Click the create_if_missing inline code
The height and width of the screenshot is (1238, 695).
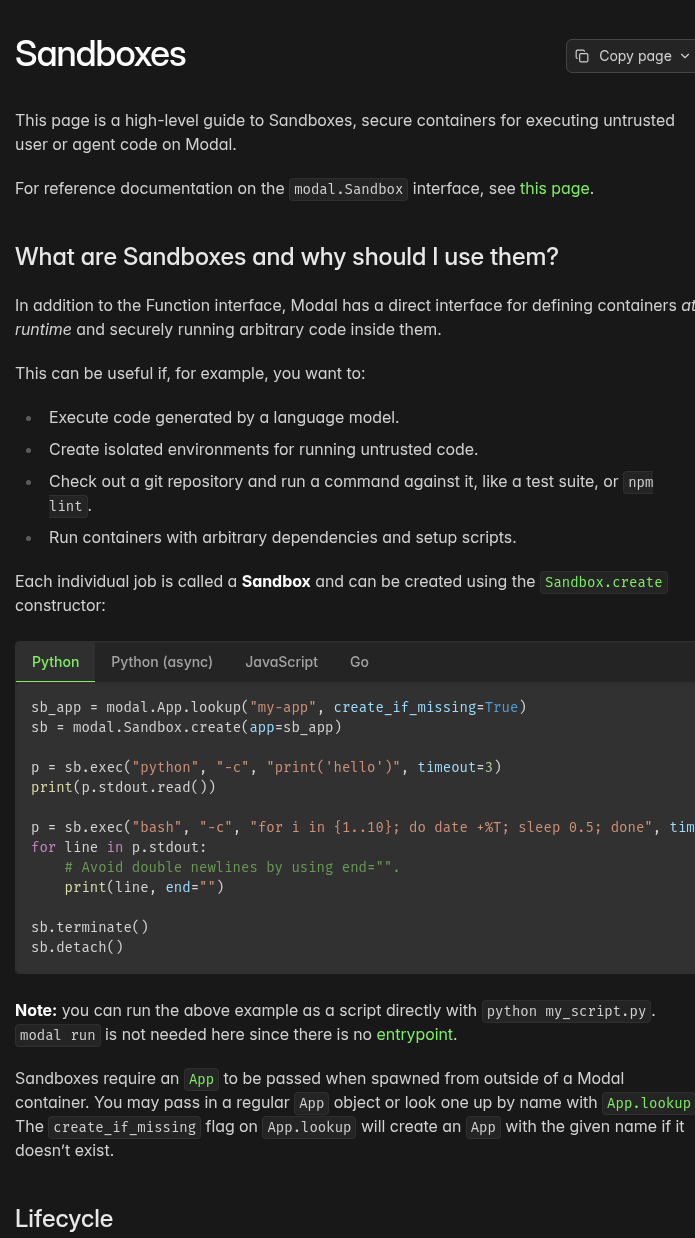pyautogui.click(x=124, y=1127)
